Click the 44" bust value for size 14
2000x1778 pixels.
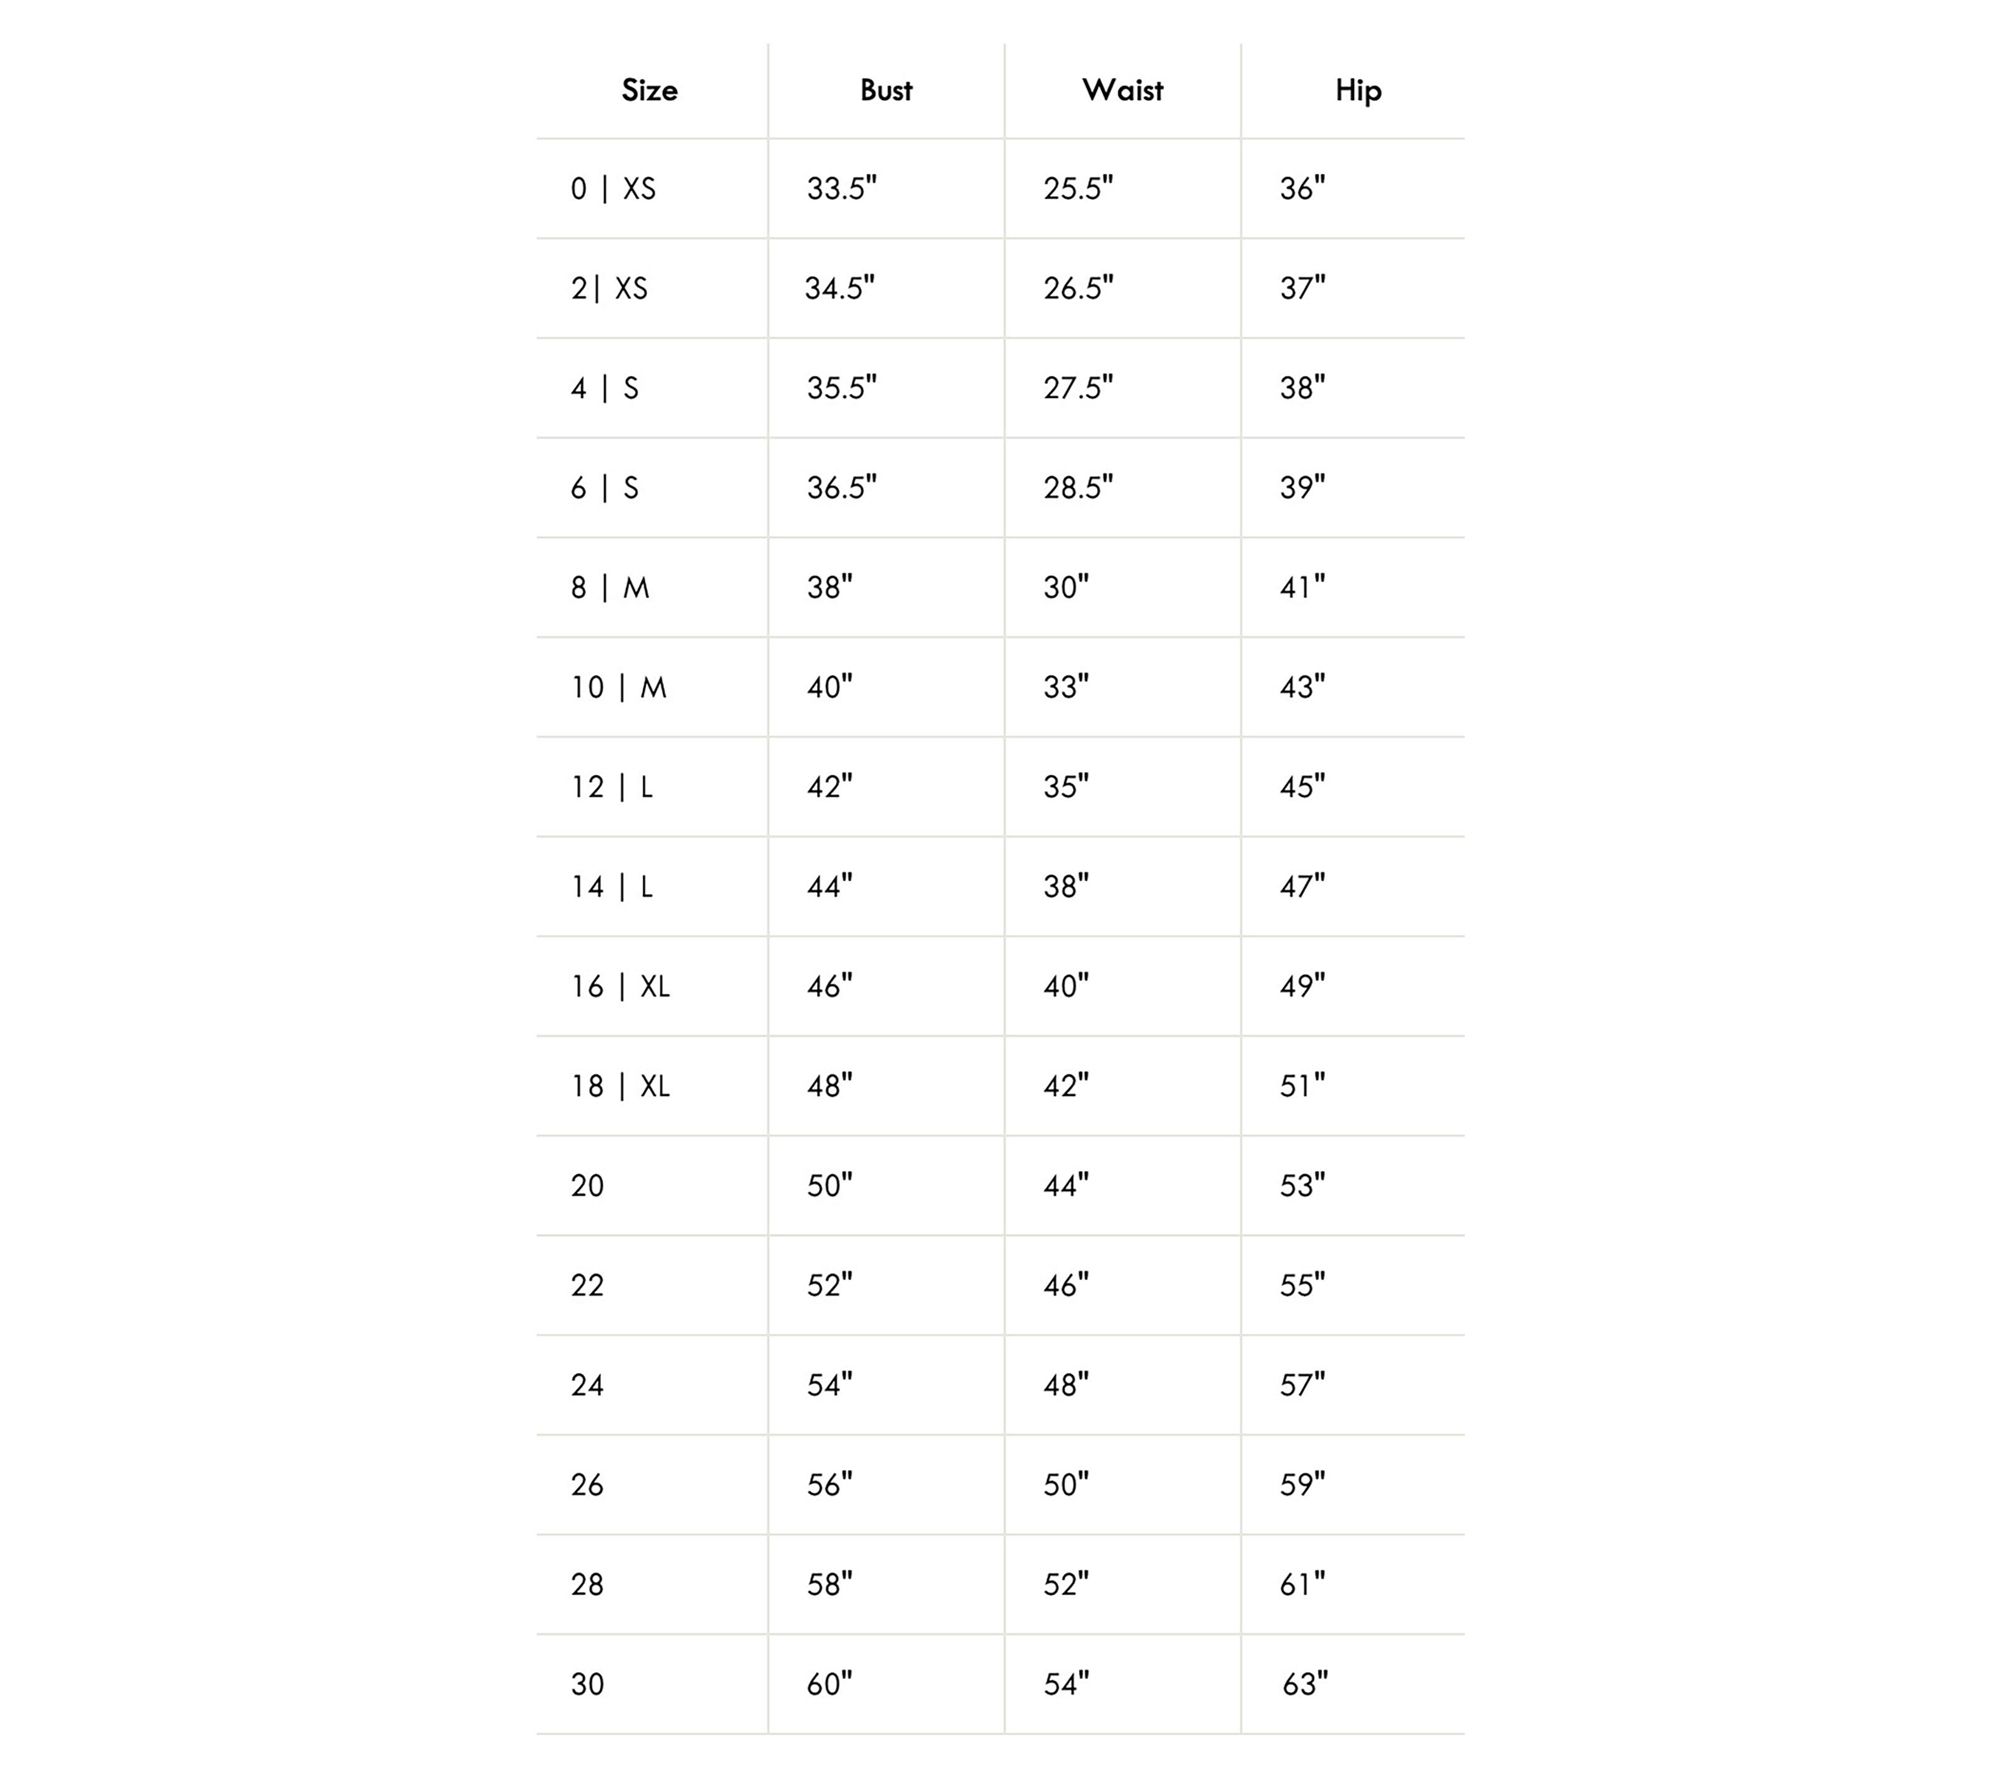pos(829,887)
